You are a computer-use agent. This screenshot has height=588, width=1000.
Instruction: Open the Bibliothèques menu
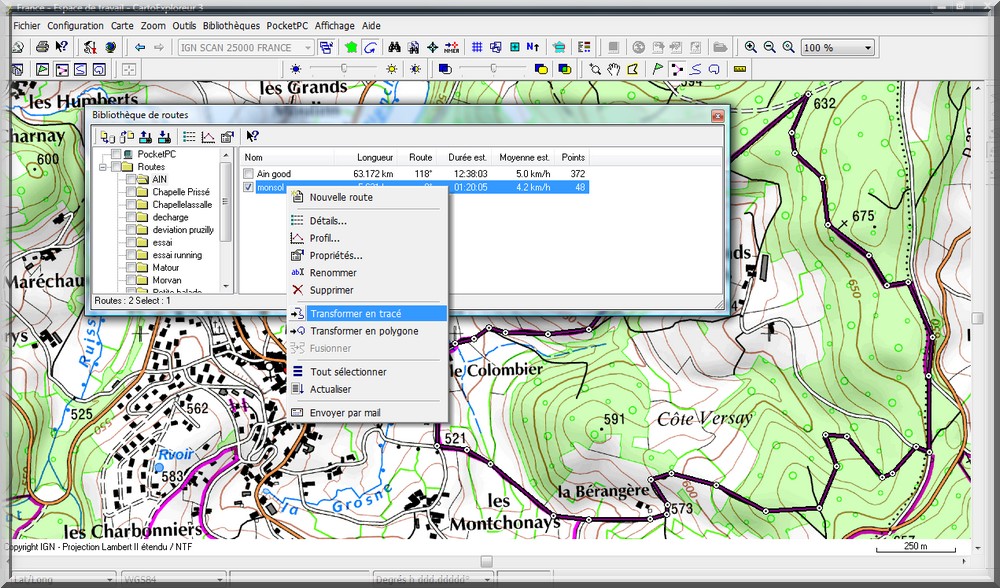pos(232,26)
